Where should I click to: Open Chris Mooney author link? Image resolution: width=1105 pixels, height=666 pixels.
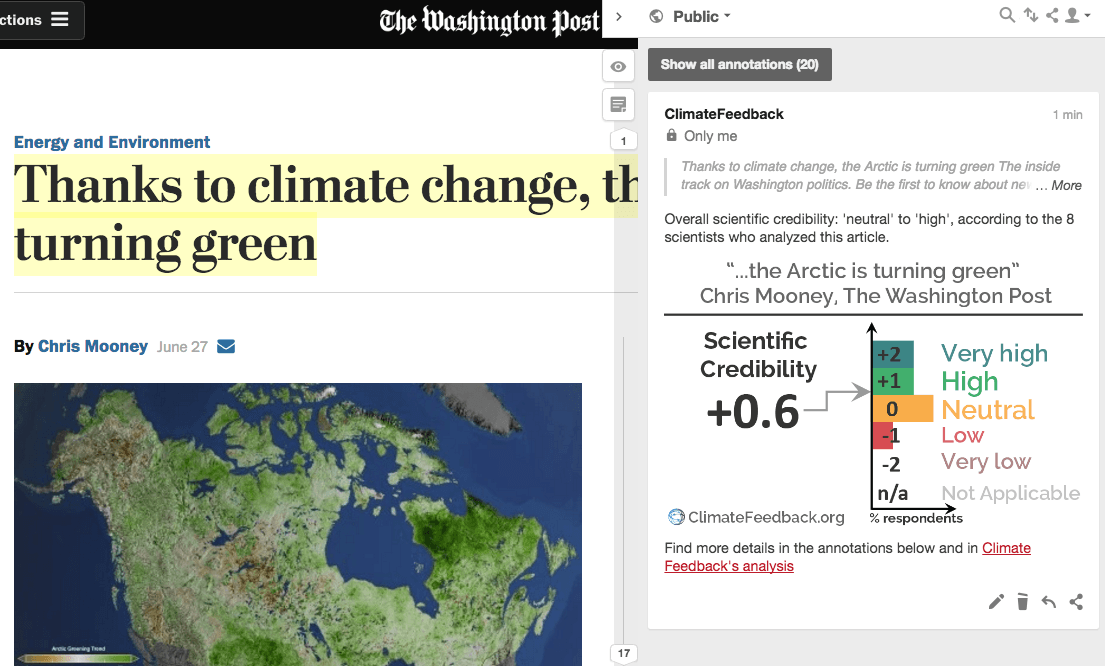[x=93, y=346]
